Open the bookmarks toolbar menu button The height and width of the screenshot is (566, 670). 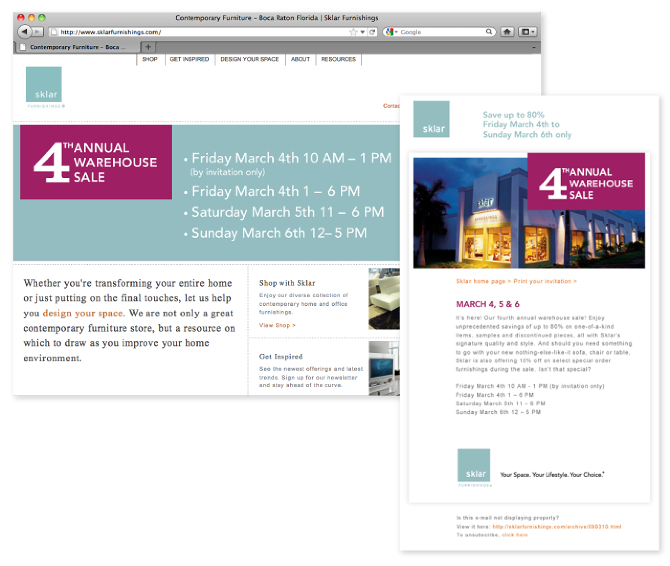[x=528, y=32]
